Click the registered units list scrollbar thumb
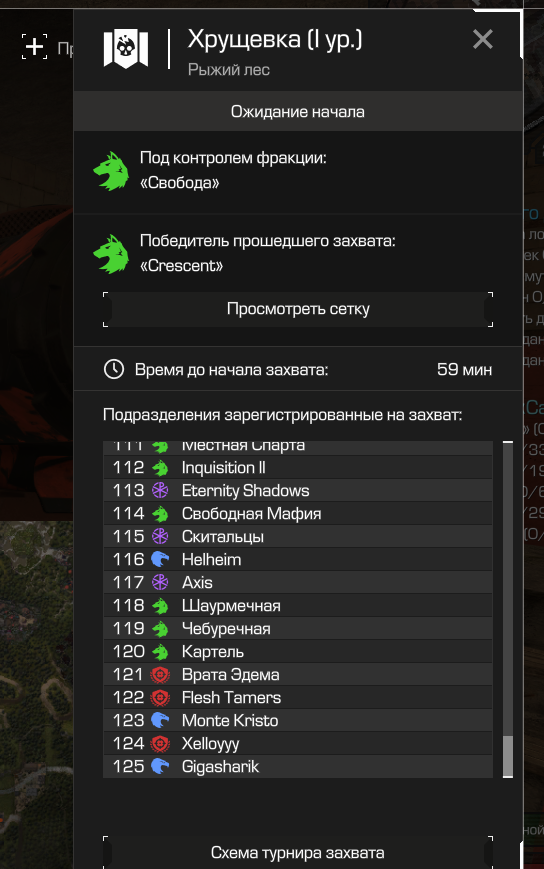544x869 pixels. [x=507, y=756]
